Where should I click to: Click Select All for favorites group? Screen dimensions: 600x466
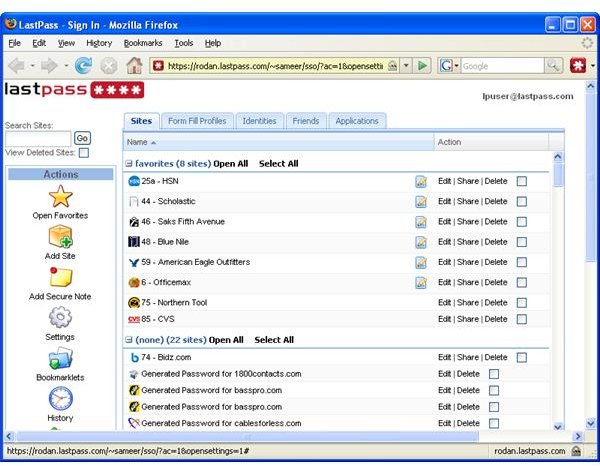279,164
